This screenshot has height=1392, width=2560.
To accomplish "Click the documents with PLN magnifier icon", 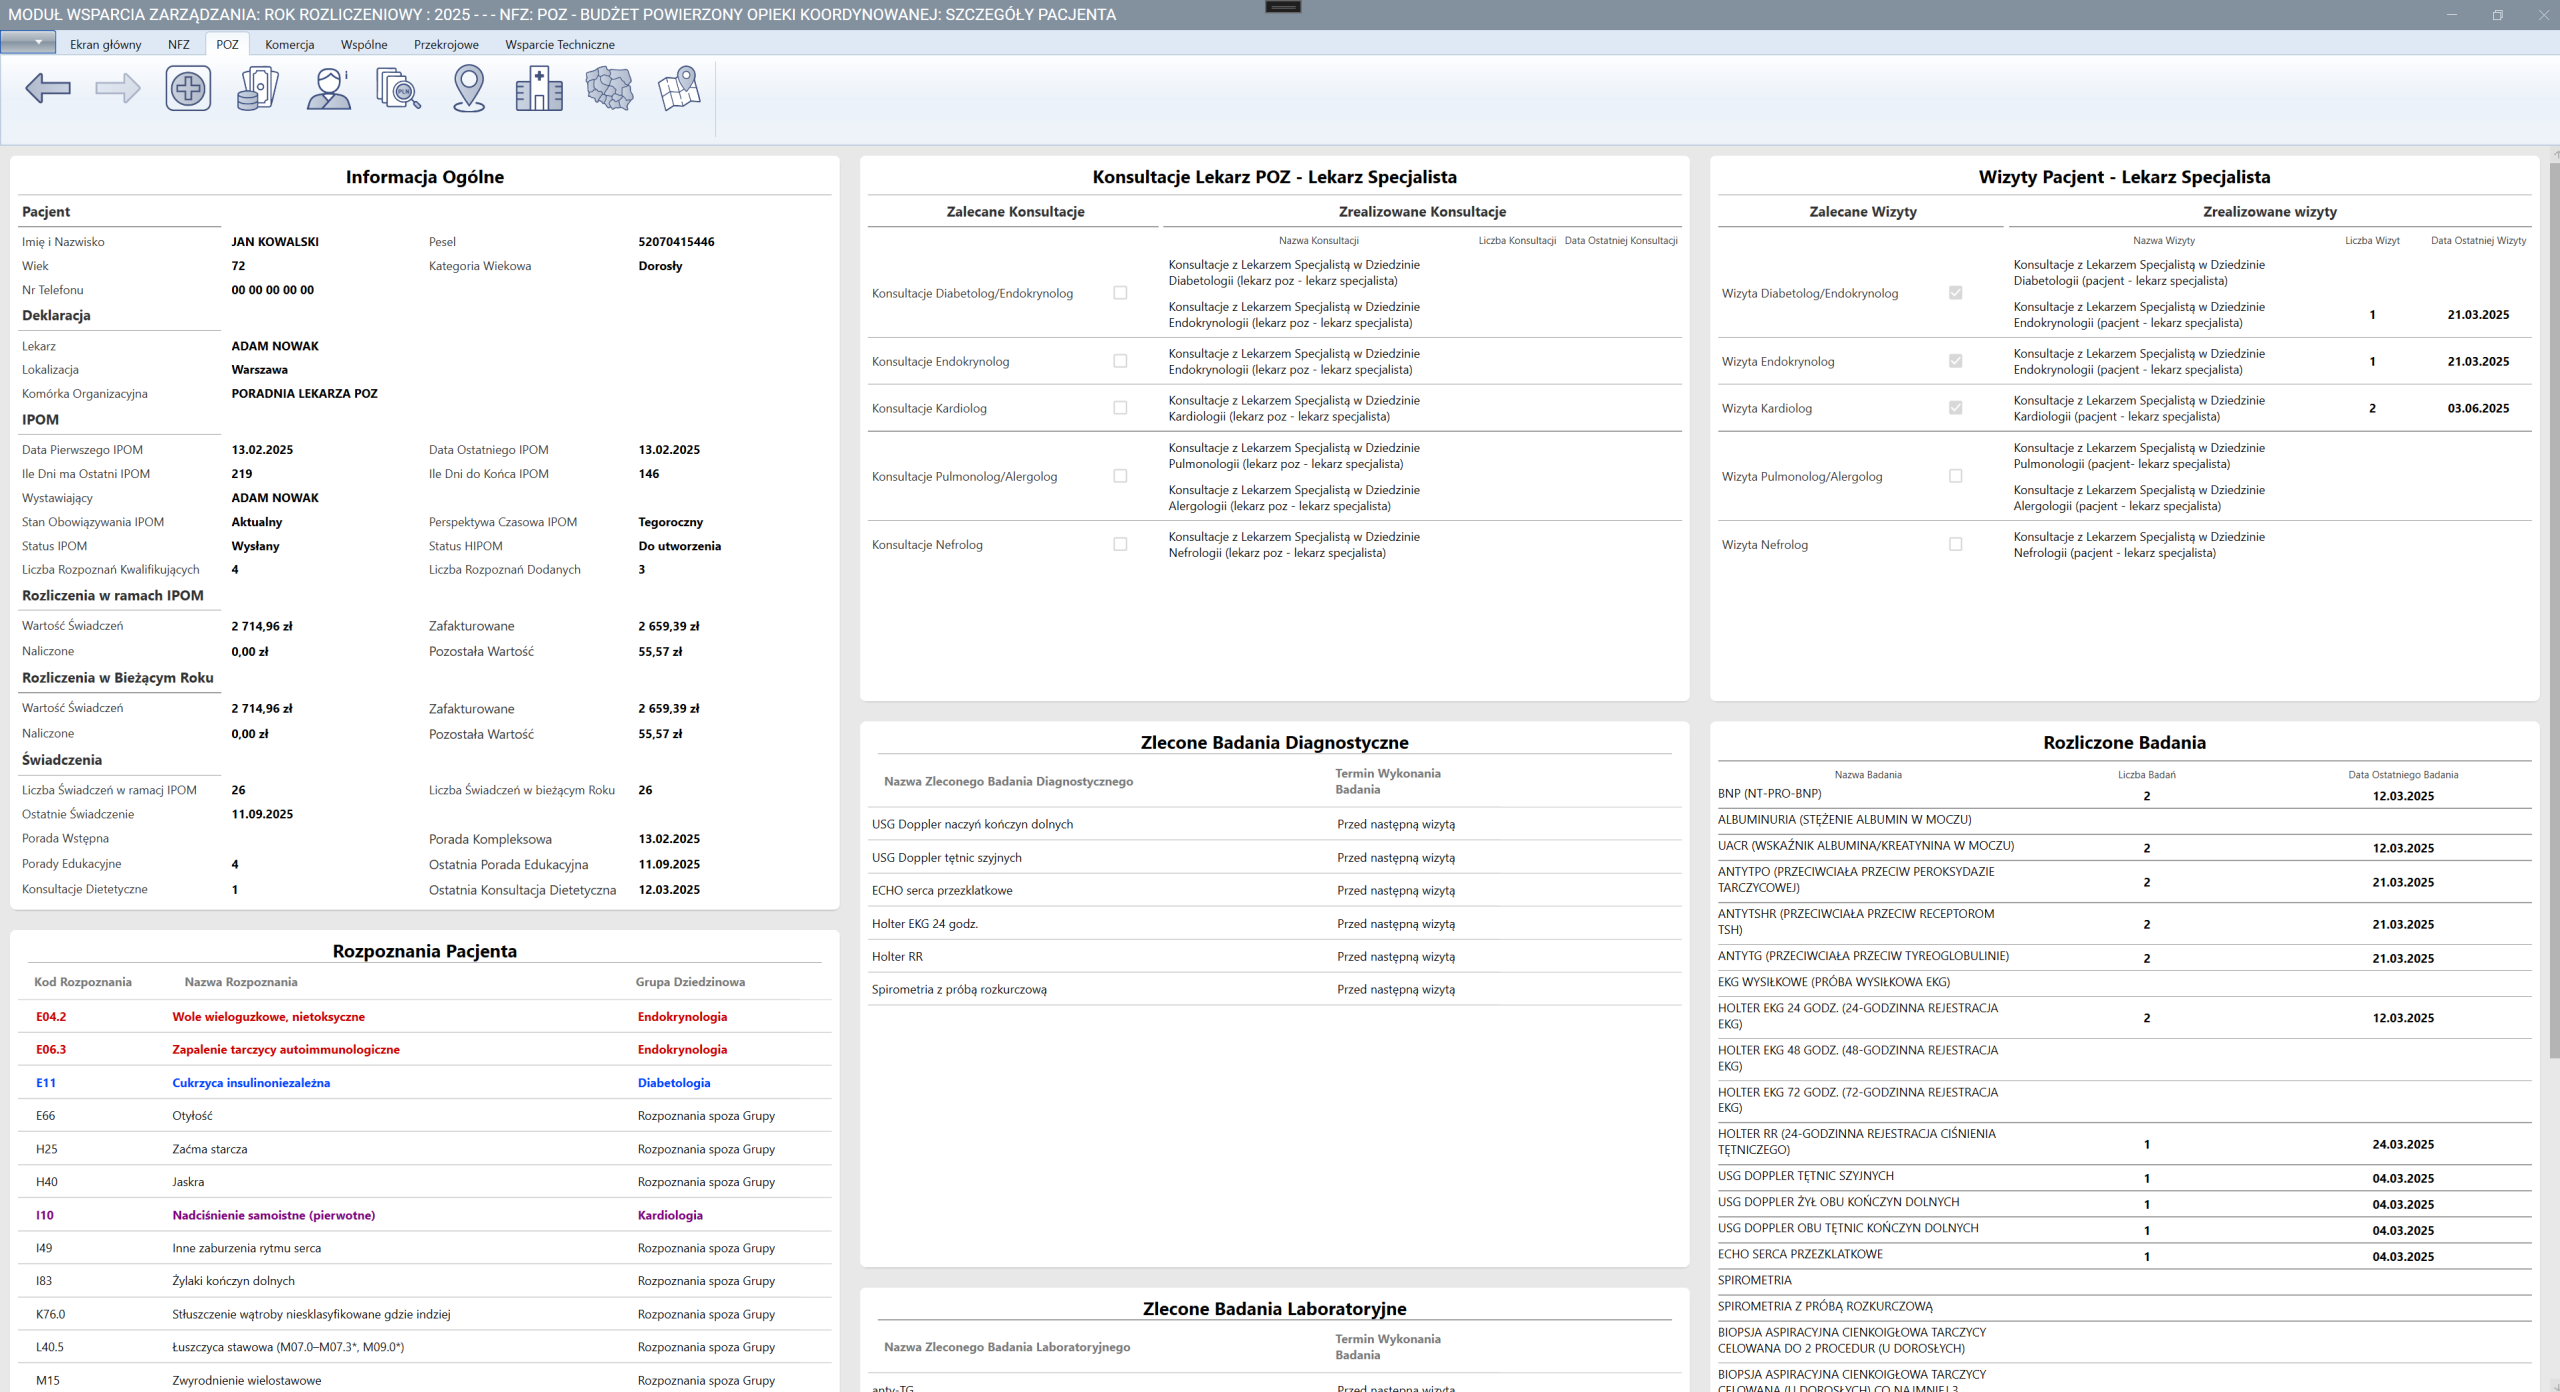I will [x=398, y=88].
